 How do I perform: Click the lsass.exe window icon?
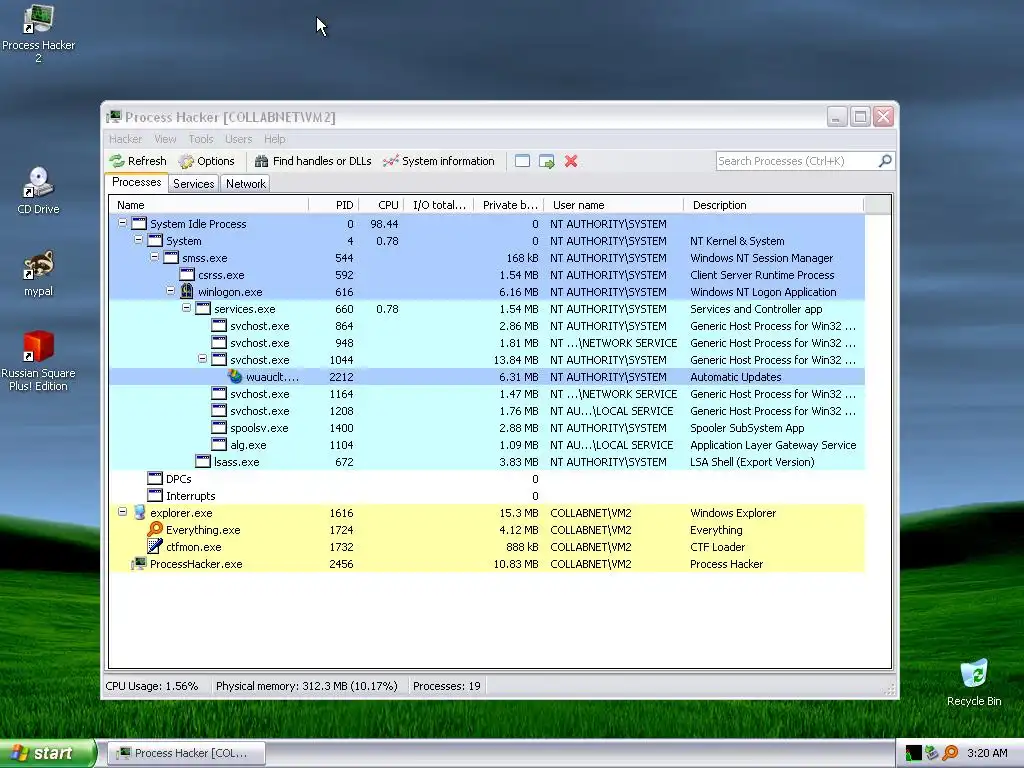click(203, 461)
